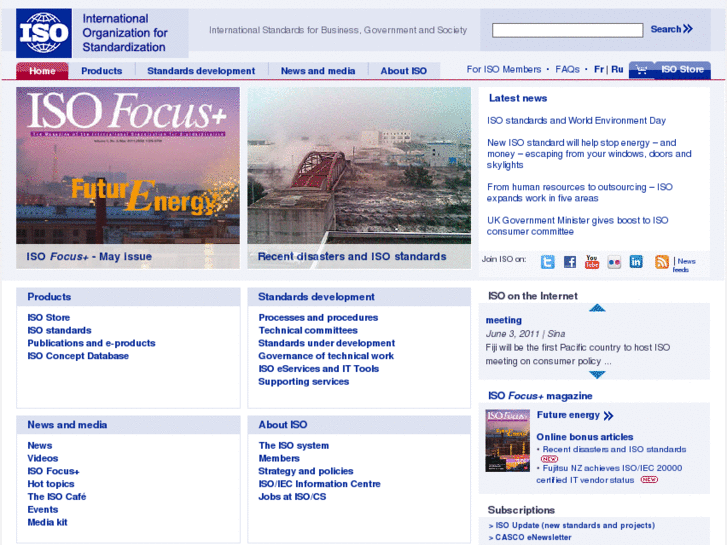The image size is (727, 545).
Task: Open Governance of technical work link
Action: point(326,356)
